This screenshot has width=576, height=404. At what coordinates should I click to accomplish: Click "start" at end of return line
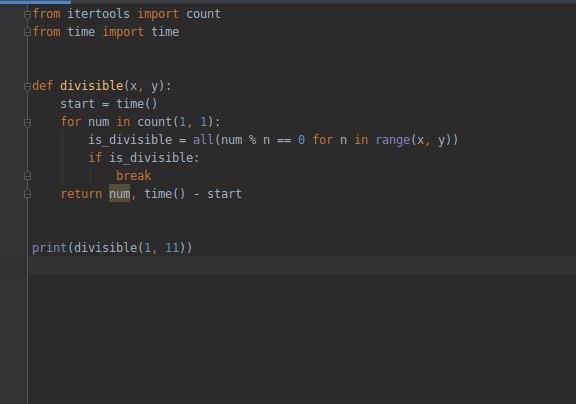[x=224, y=194]
